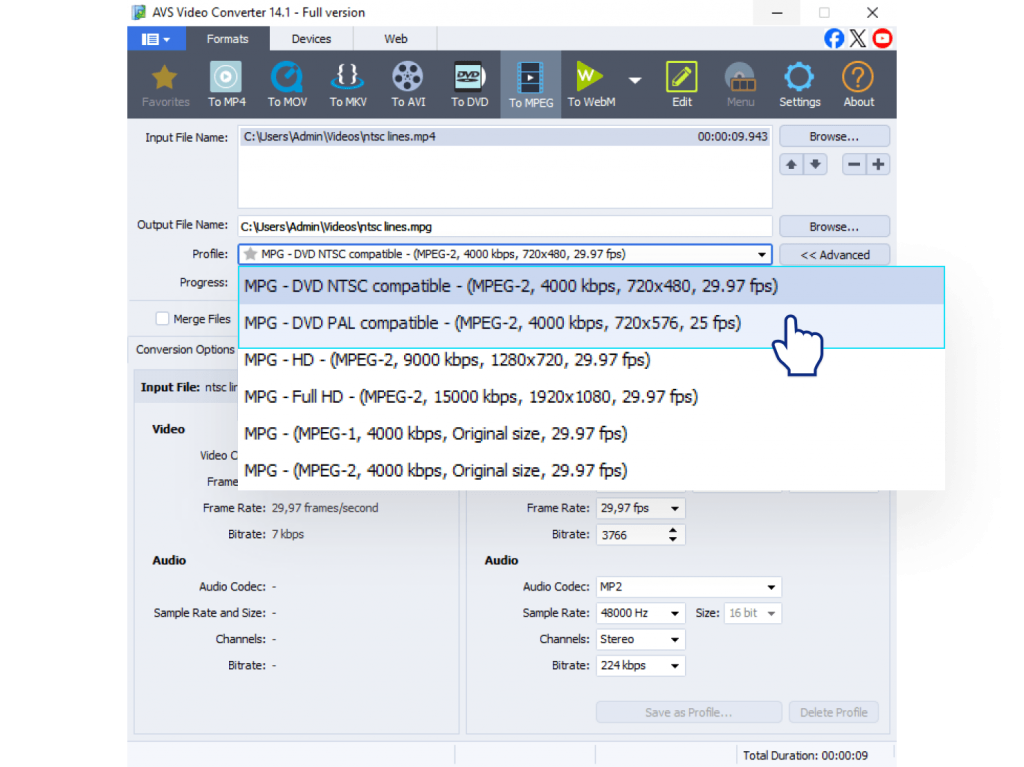
Task: Toggle the favorite star in Profile box
Action: point(250,254)
